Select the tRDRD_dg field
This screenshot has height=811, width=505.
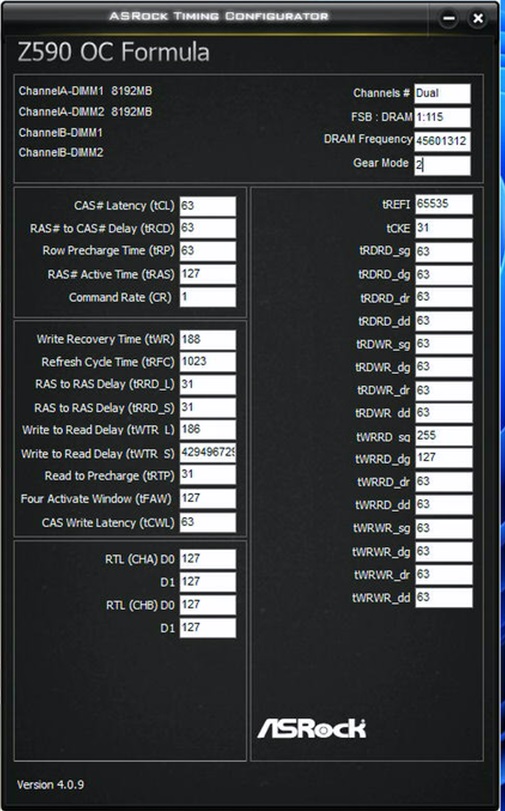coord(443,275)
